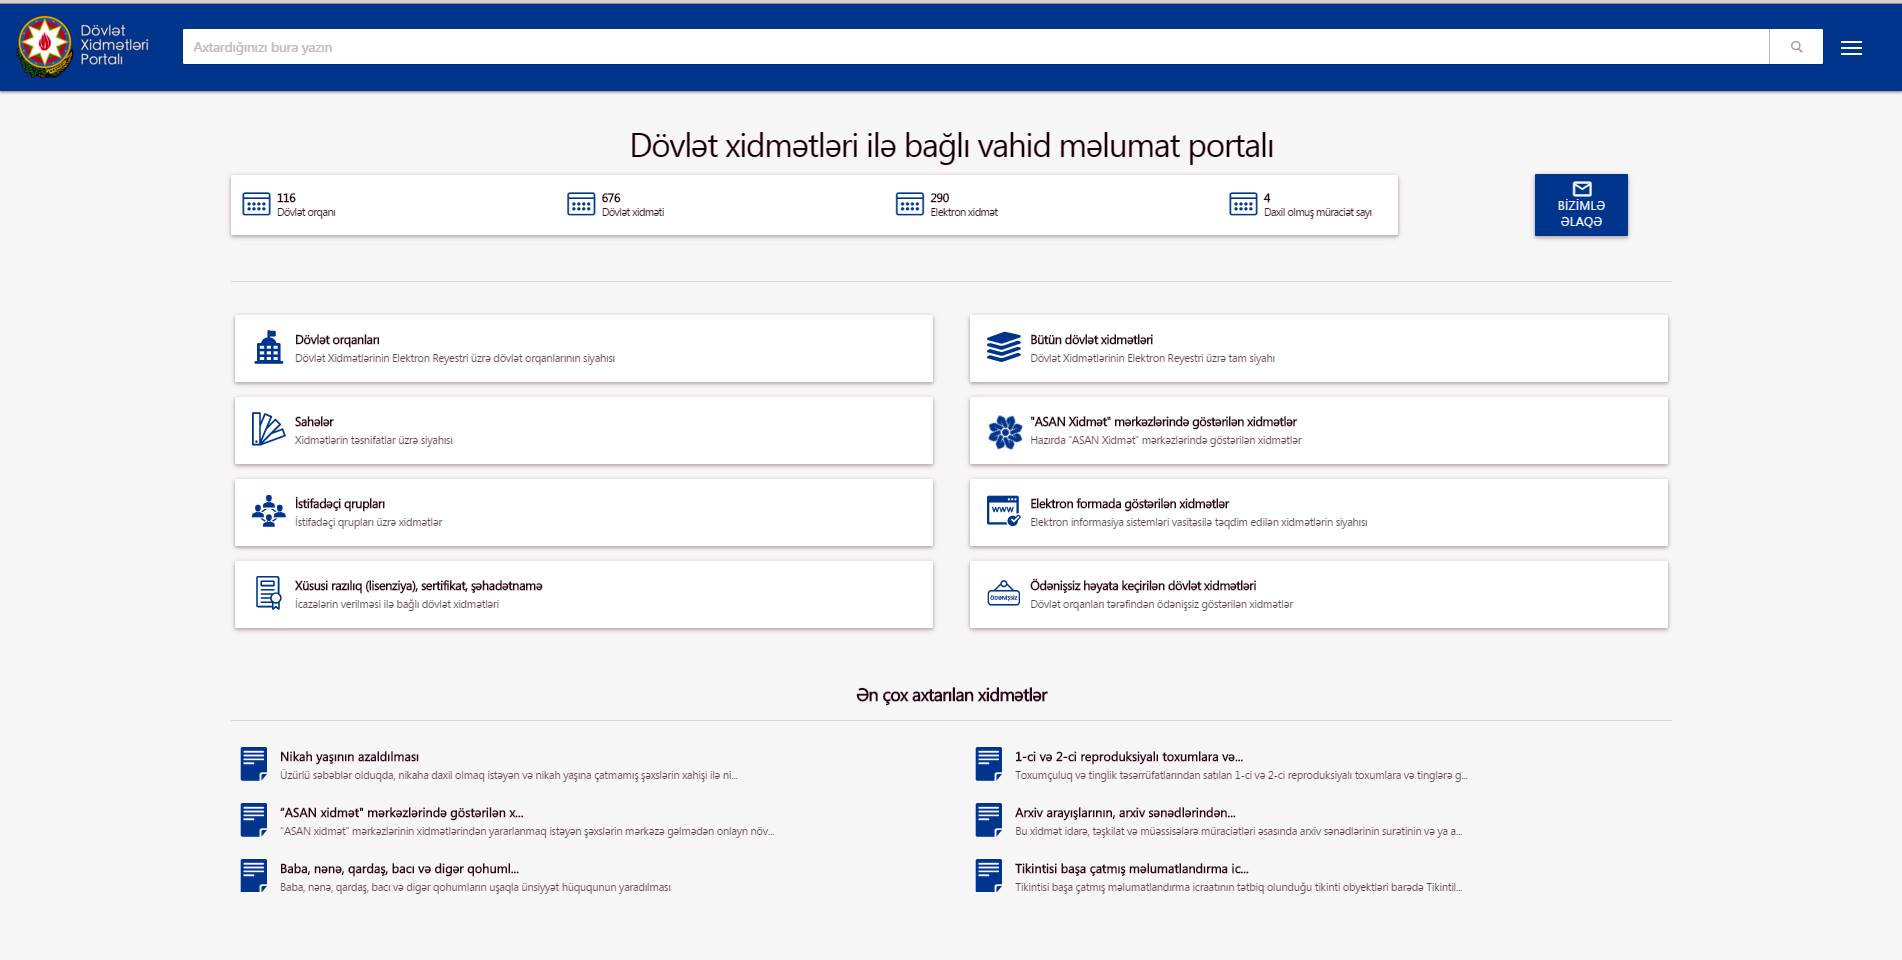
Task: Click the Dövlət orqanları building icon
Action: [x=268, y=348]
